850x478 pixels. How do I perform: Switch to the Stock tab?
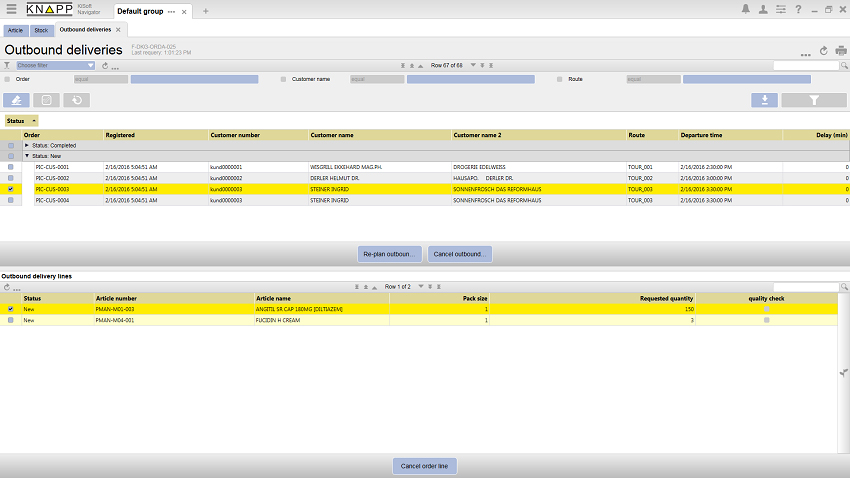[x=41, y=30]
